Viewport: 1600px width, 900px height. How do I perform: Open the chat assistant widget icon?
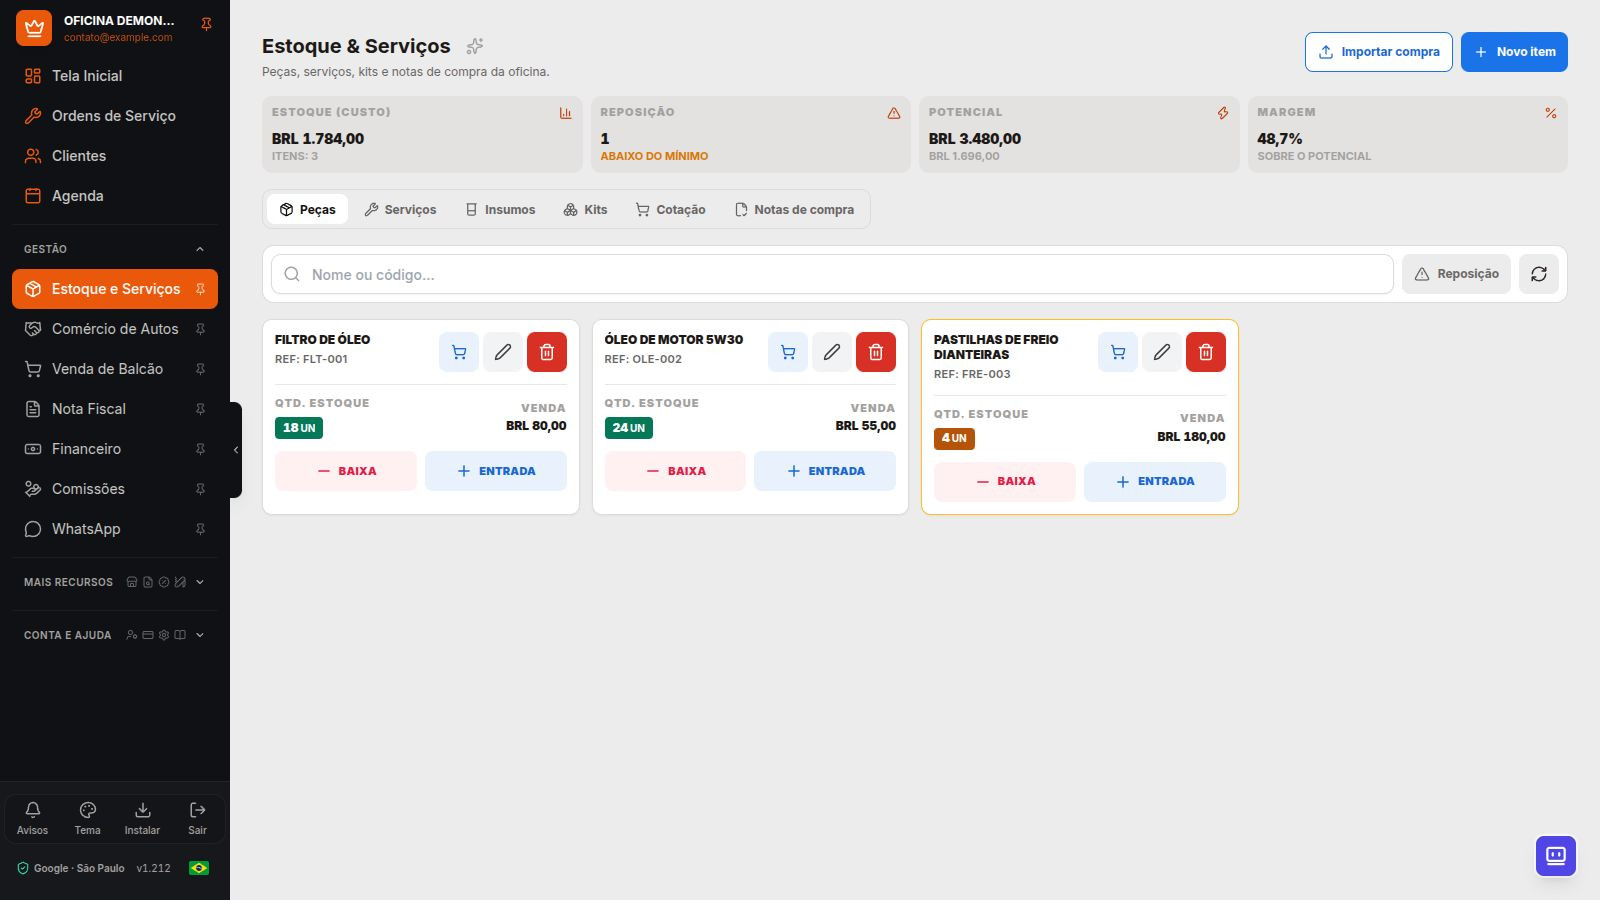pos(1556,856)
